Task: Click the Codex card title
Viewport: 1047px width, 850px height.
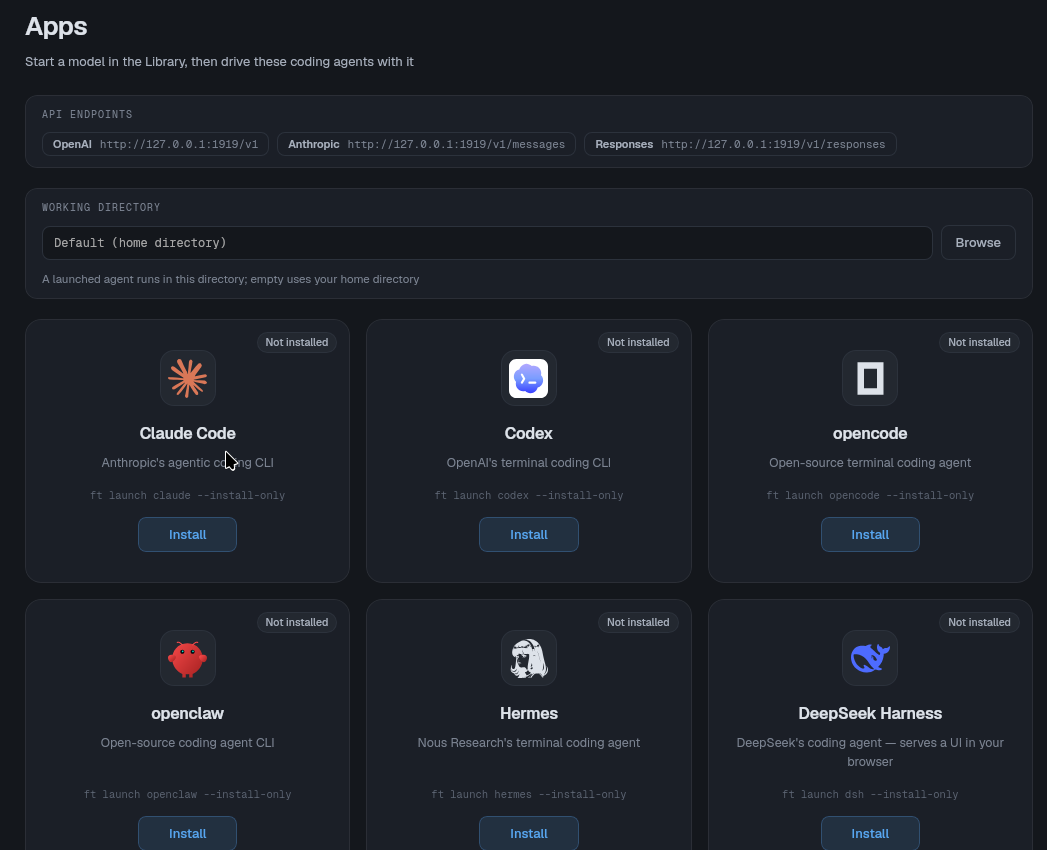Action: 528,433
